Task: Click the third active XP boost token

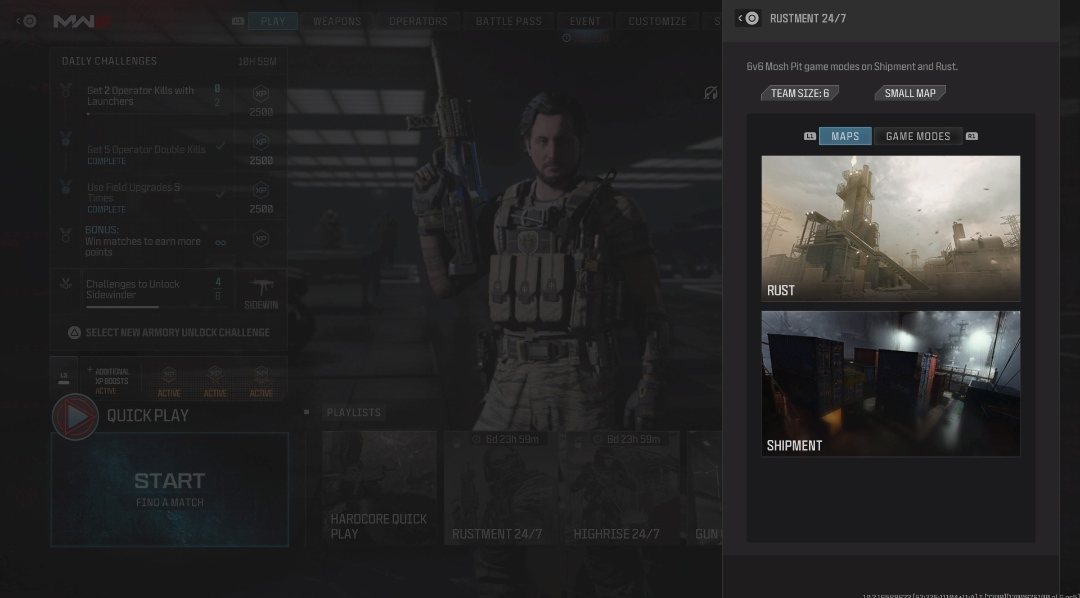Action: coord(261,378)
